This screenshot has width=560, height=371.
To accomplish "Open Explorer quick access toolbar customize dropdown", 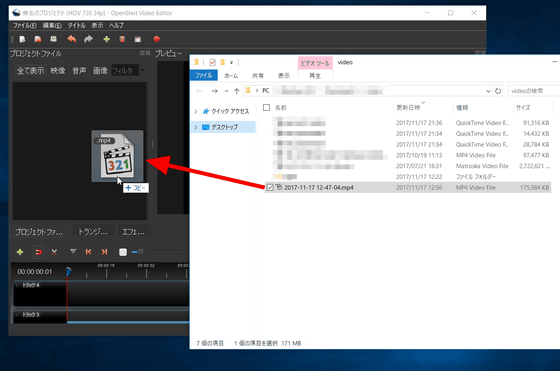I will click(x=231, y=62).
